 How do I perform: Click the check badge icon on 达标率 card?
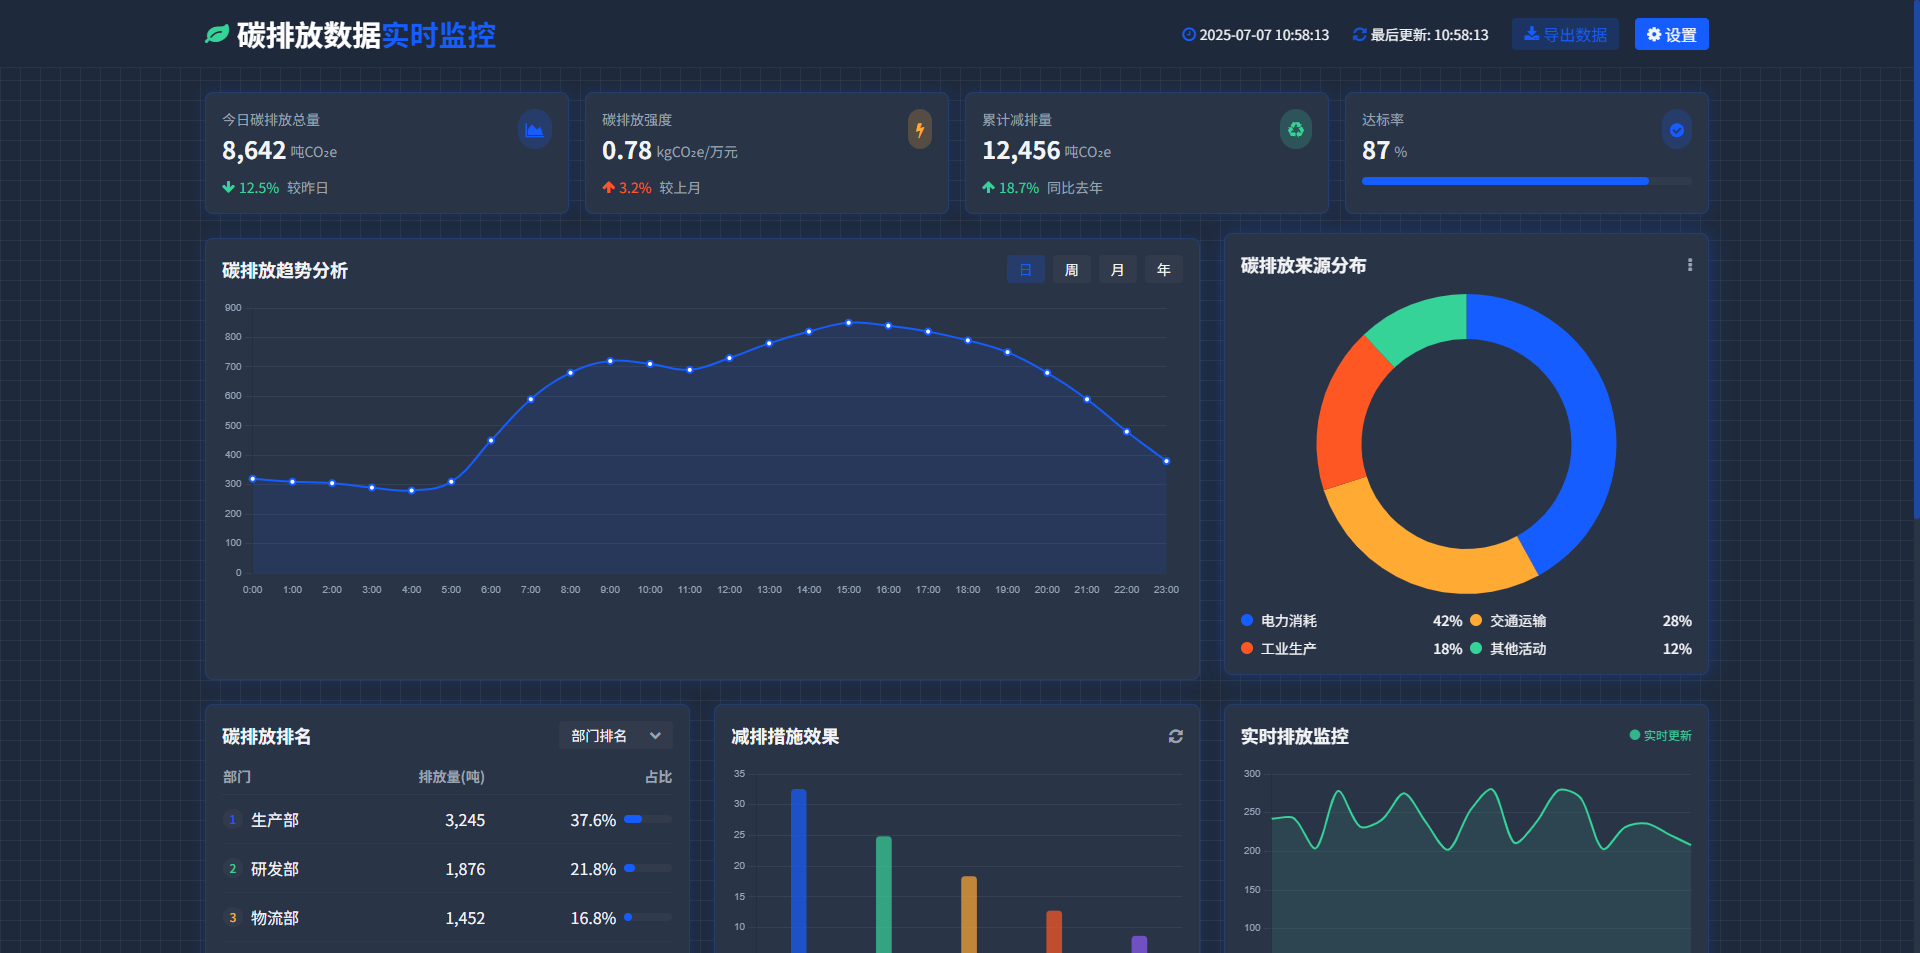click(1677, 129)
